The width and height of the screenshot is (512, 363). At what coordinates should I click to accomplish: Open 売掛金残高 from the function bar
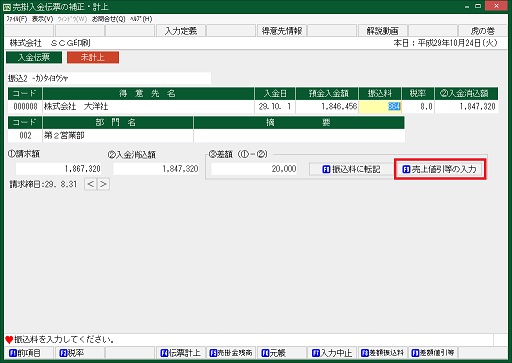click(x=231, y=353)
